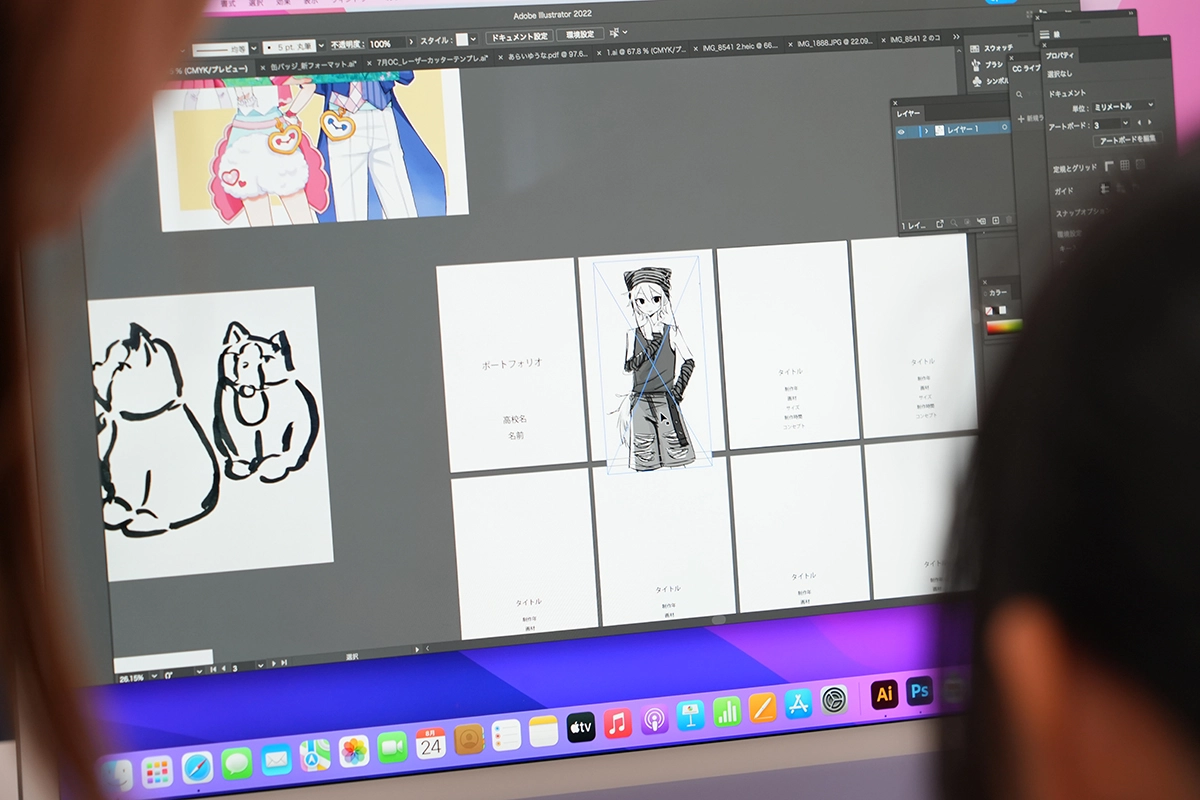Screen dimensions: 1200x800
Task: Open Photoshop from the Dock
Action: tap(920, 691)
